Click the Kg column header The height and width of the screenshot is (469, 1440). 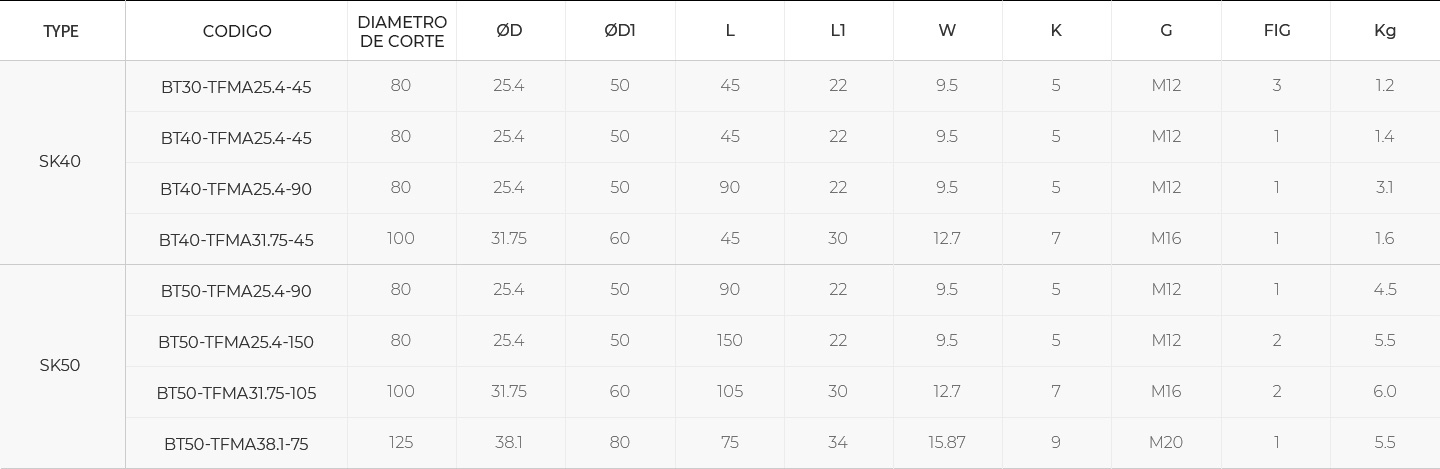(1385, 31)
